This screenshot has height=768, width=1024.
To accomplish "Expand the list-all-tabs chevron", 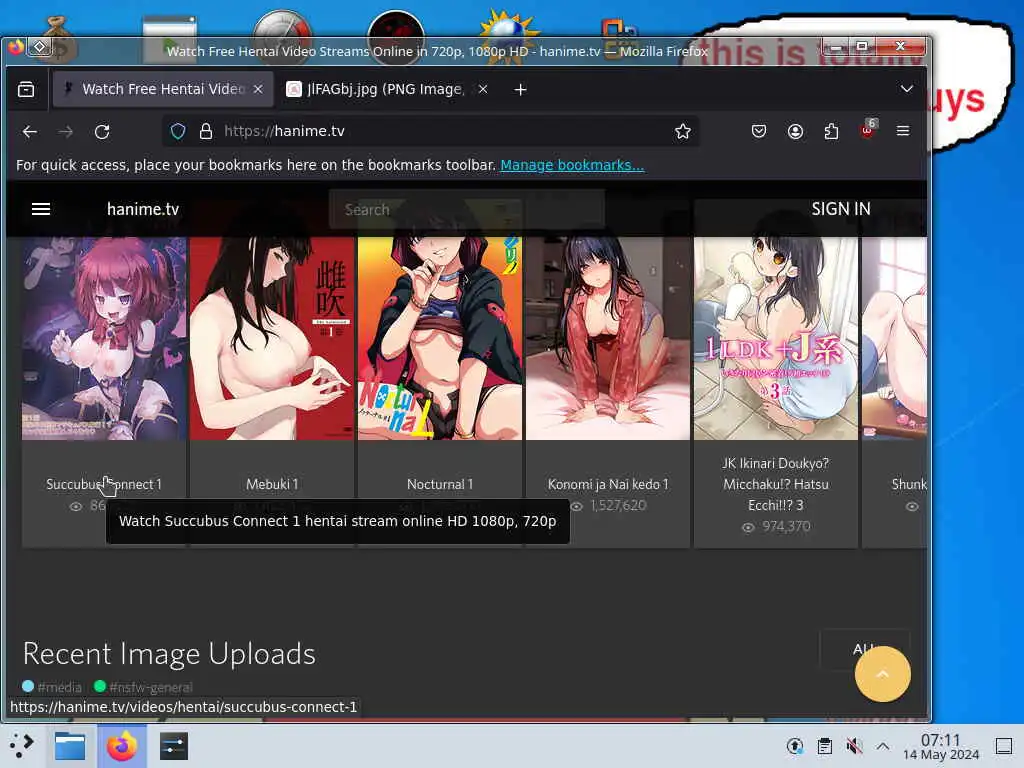I will (906, 89).
